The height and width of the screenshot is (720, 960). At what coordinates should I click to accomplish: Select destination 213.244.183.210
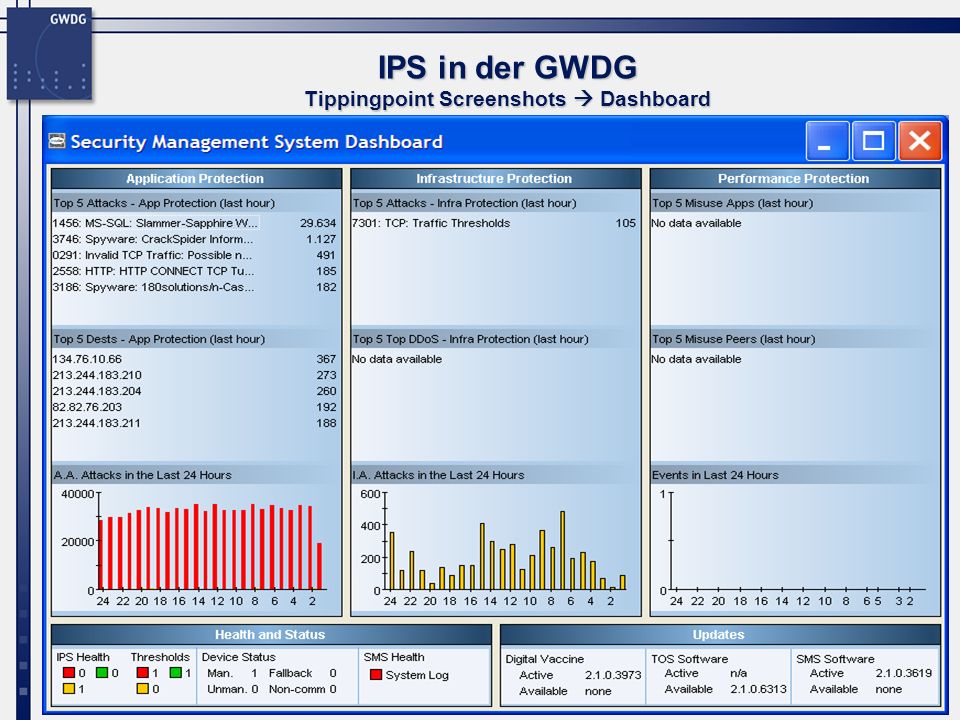click(195, 375)
